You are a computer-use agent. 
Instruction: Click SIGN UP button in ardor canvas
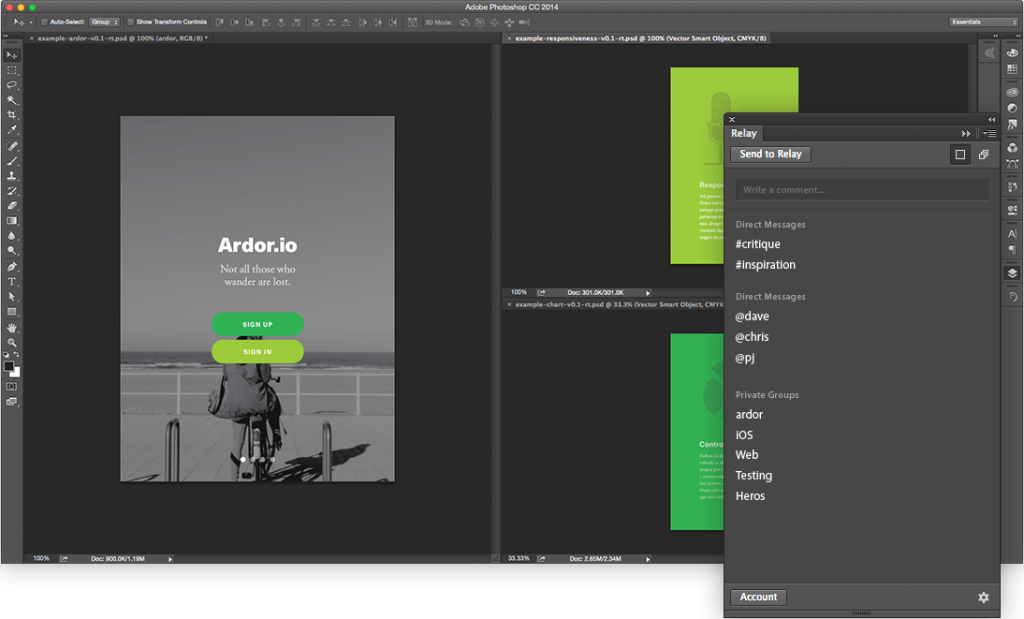257,325
